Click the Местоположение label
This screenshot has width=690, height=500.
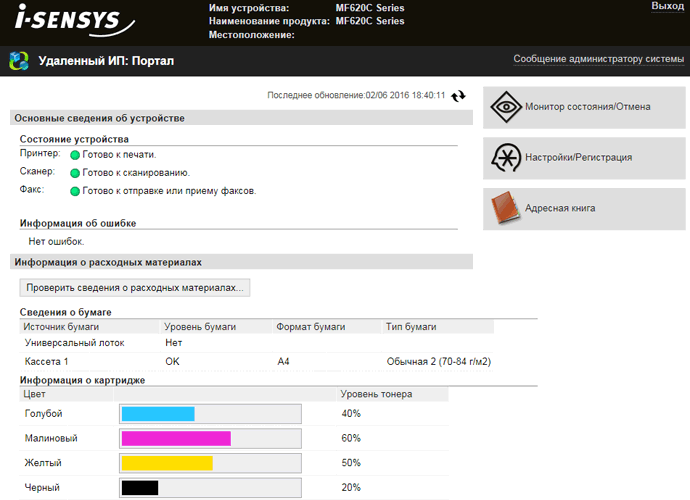click(x=252, y=35)
